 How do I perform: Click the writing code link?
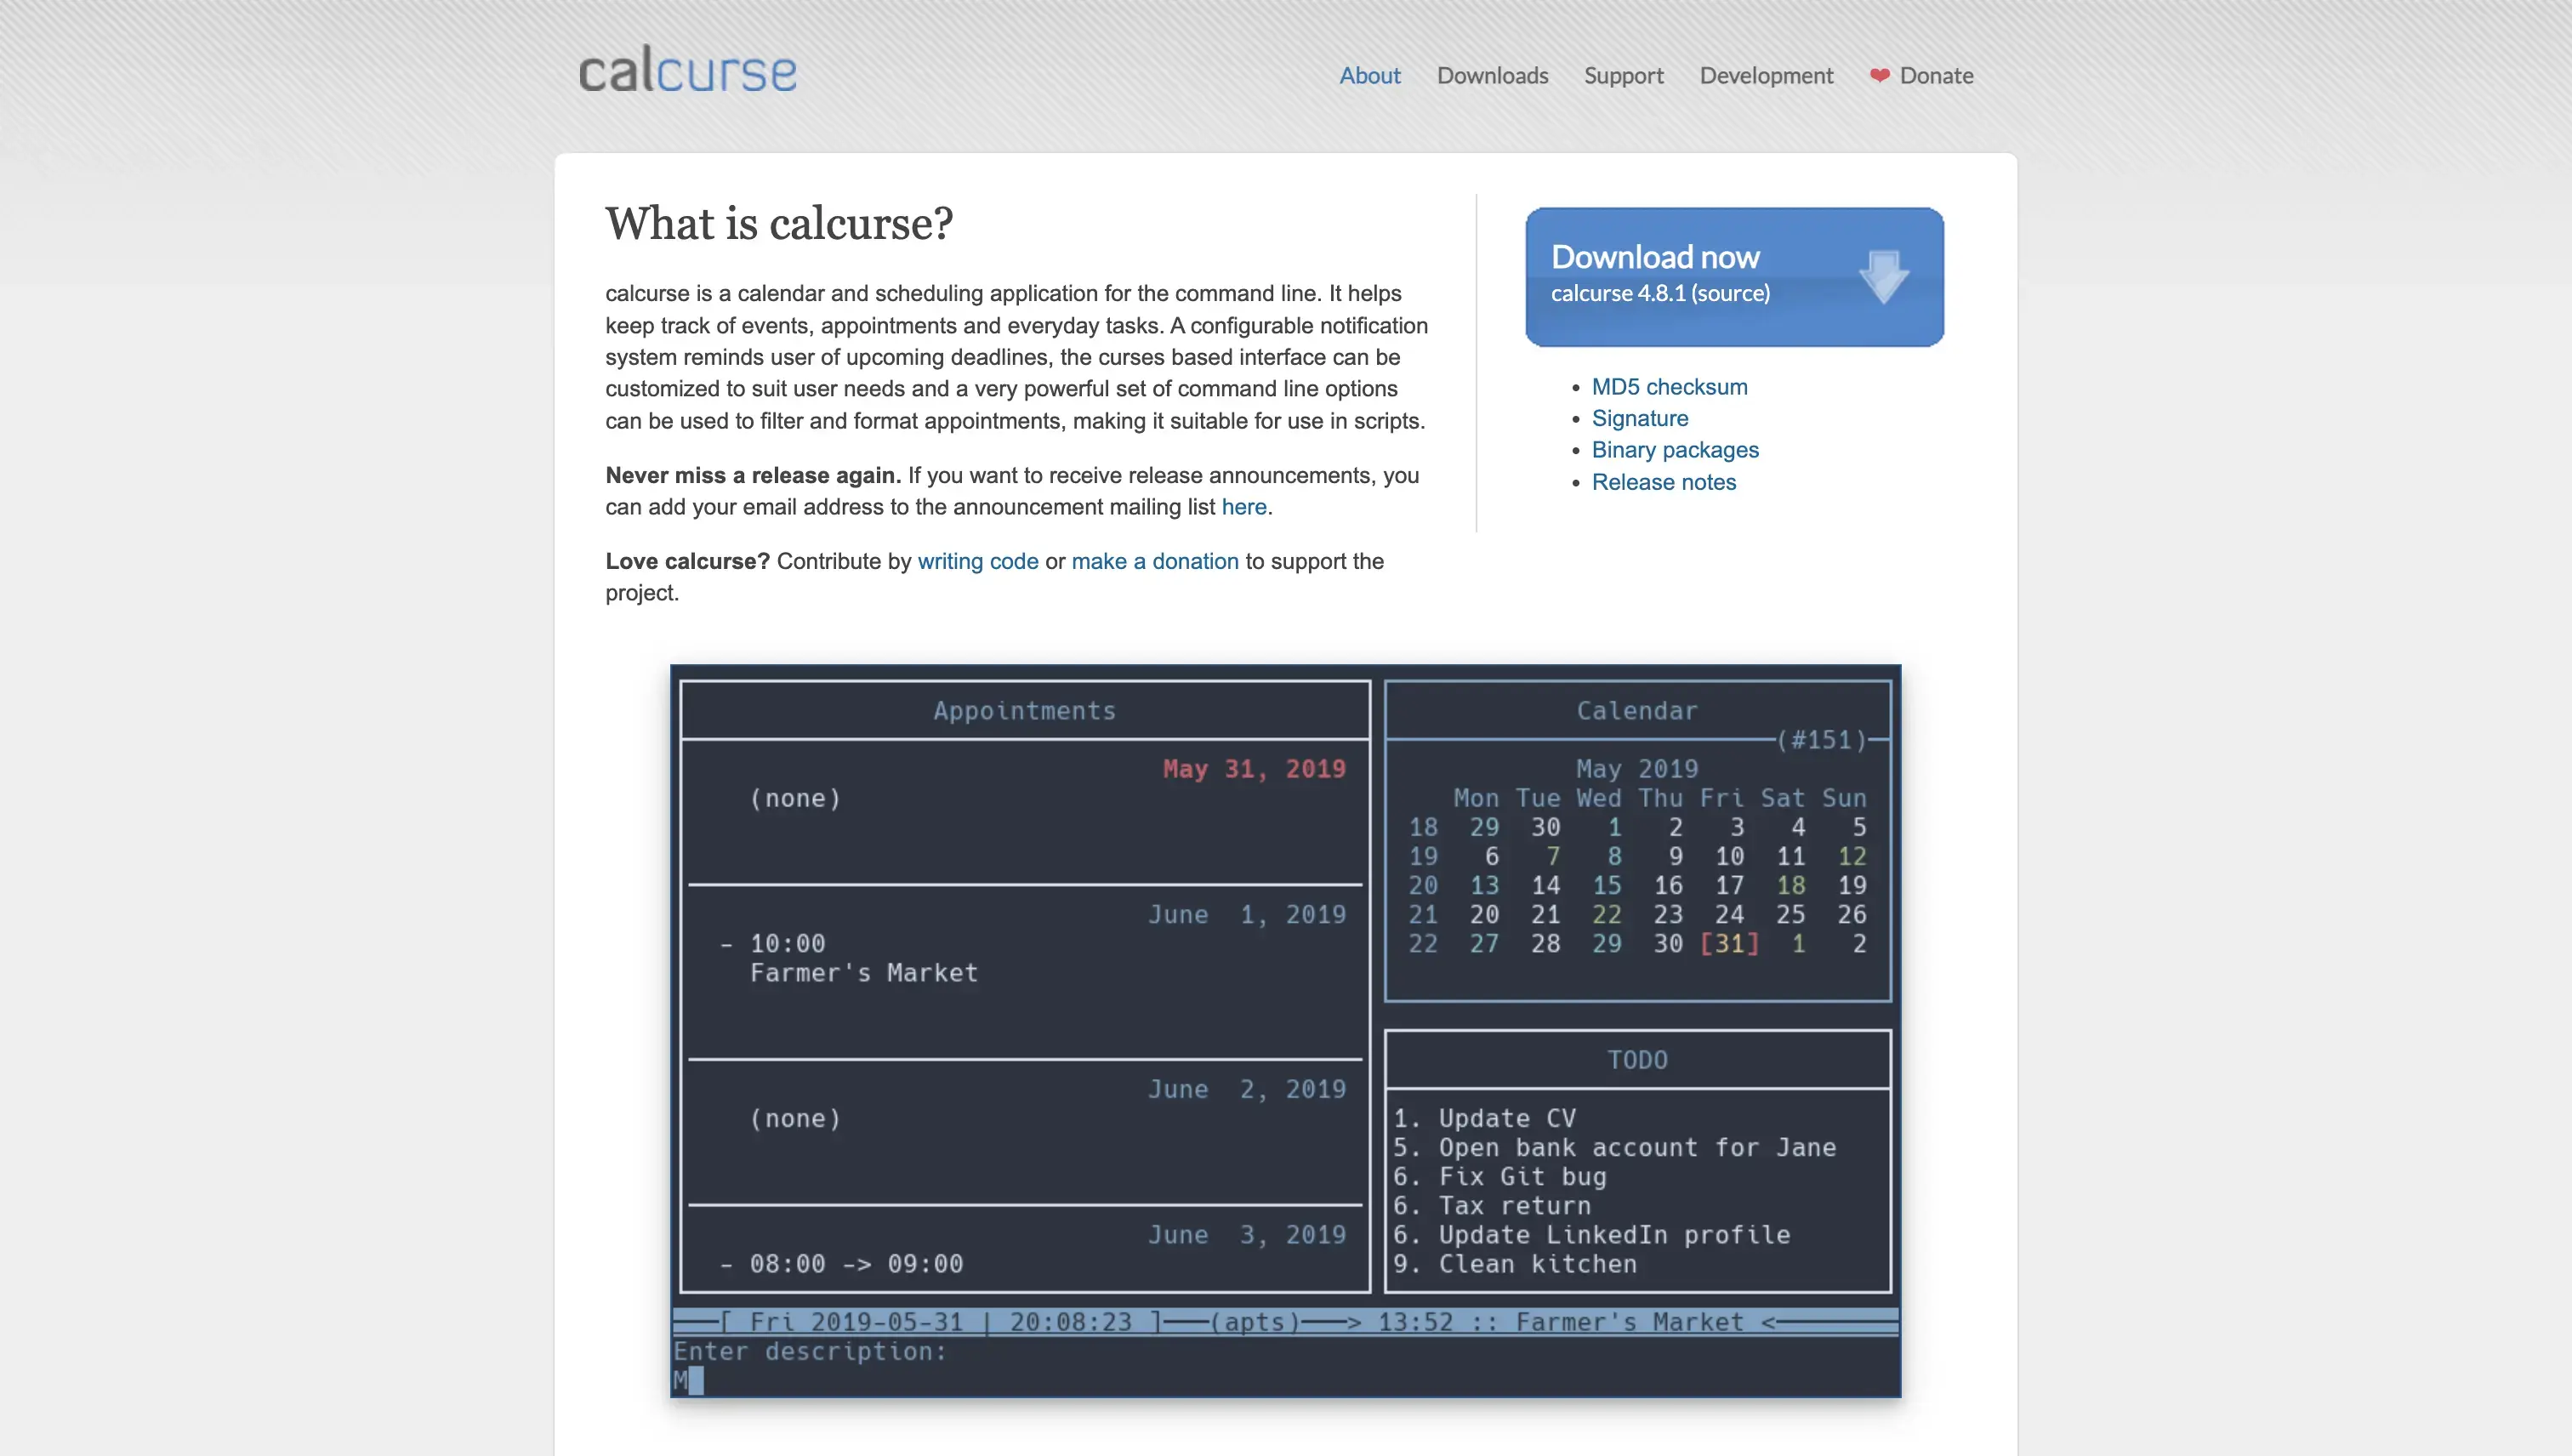977,560
